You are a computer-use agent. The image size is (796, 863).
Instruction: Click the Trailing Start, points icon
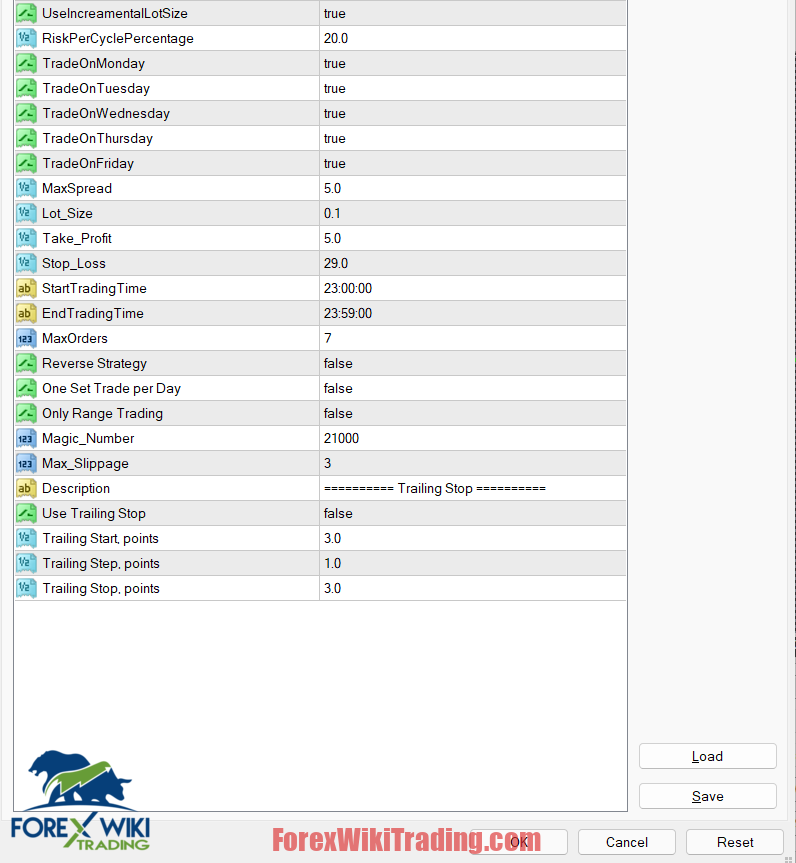(x=26, y=538)
